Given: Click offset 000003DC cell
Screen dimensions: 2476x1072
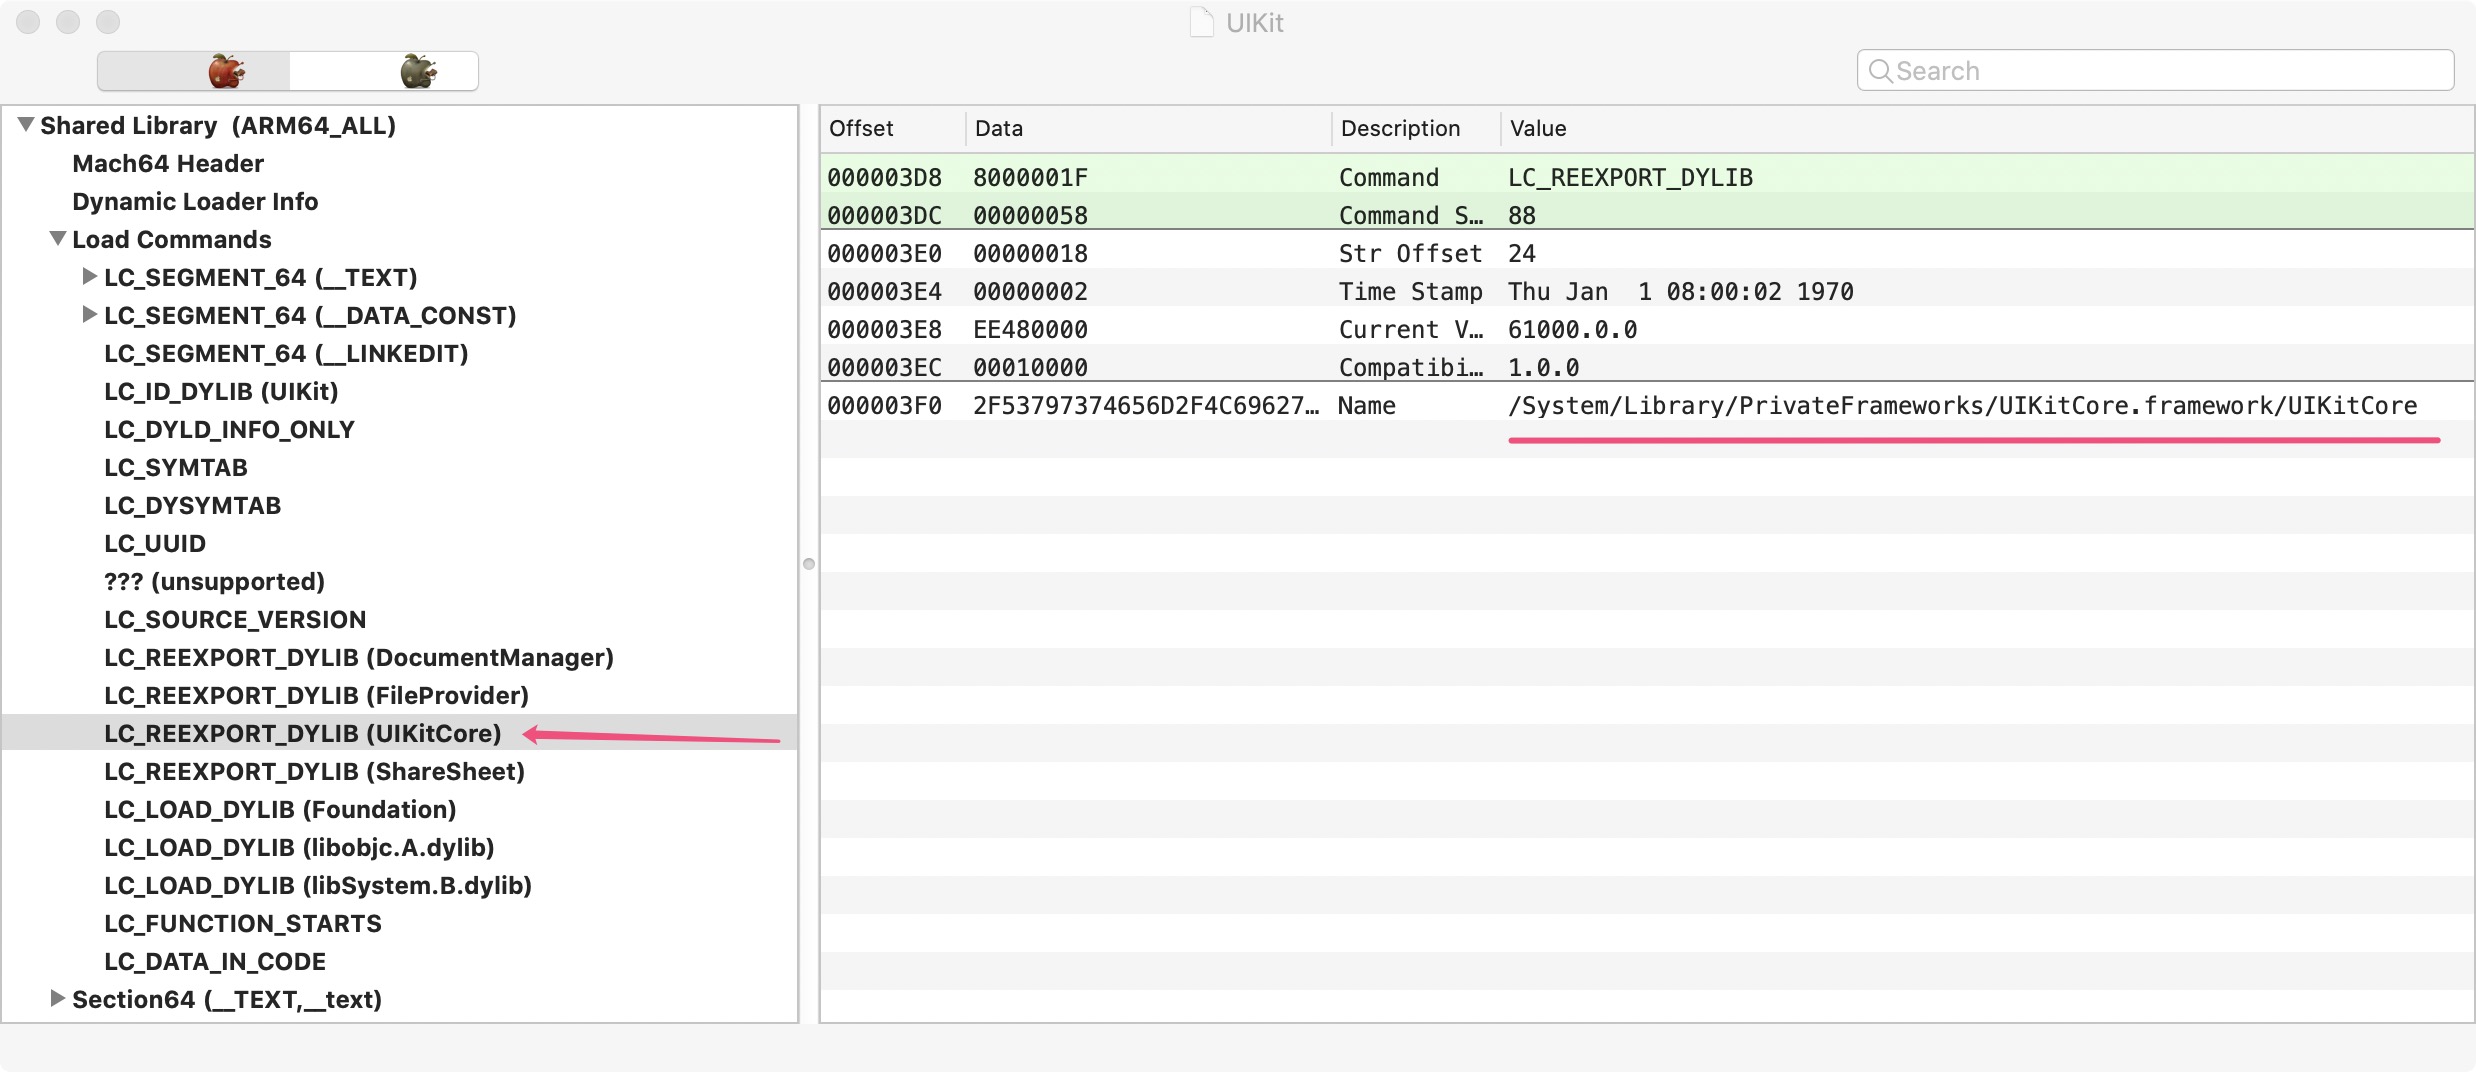Looking at the screenshot, I should pos(884,215).
